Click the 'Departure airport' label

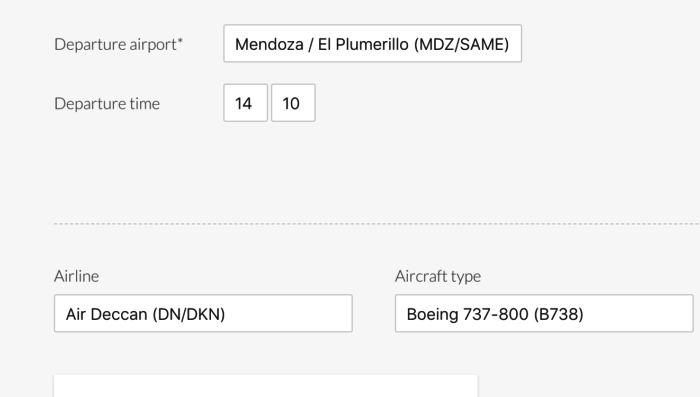(x=116, y=44)
